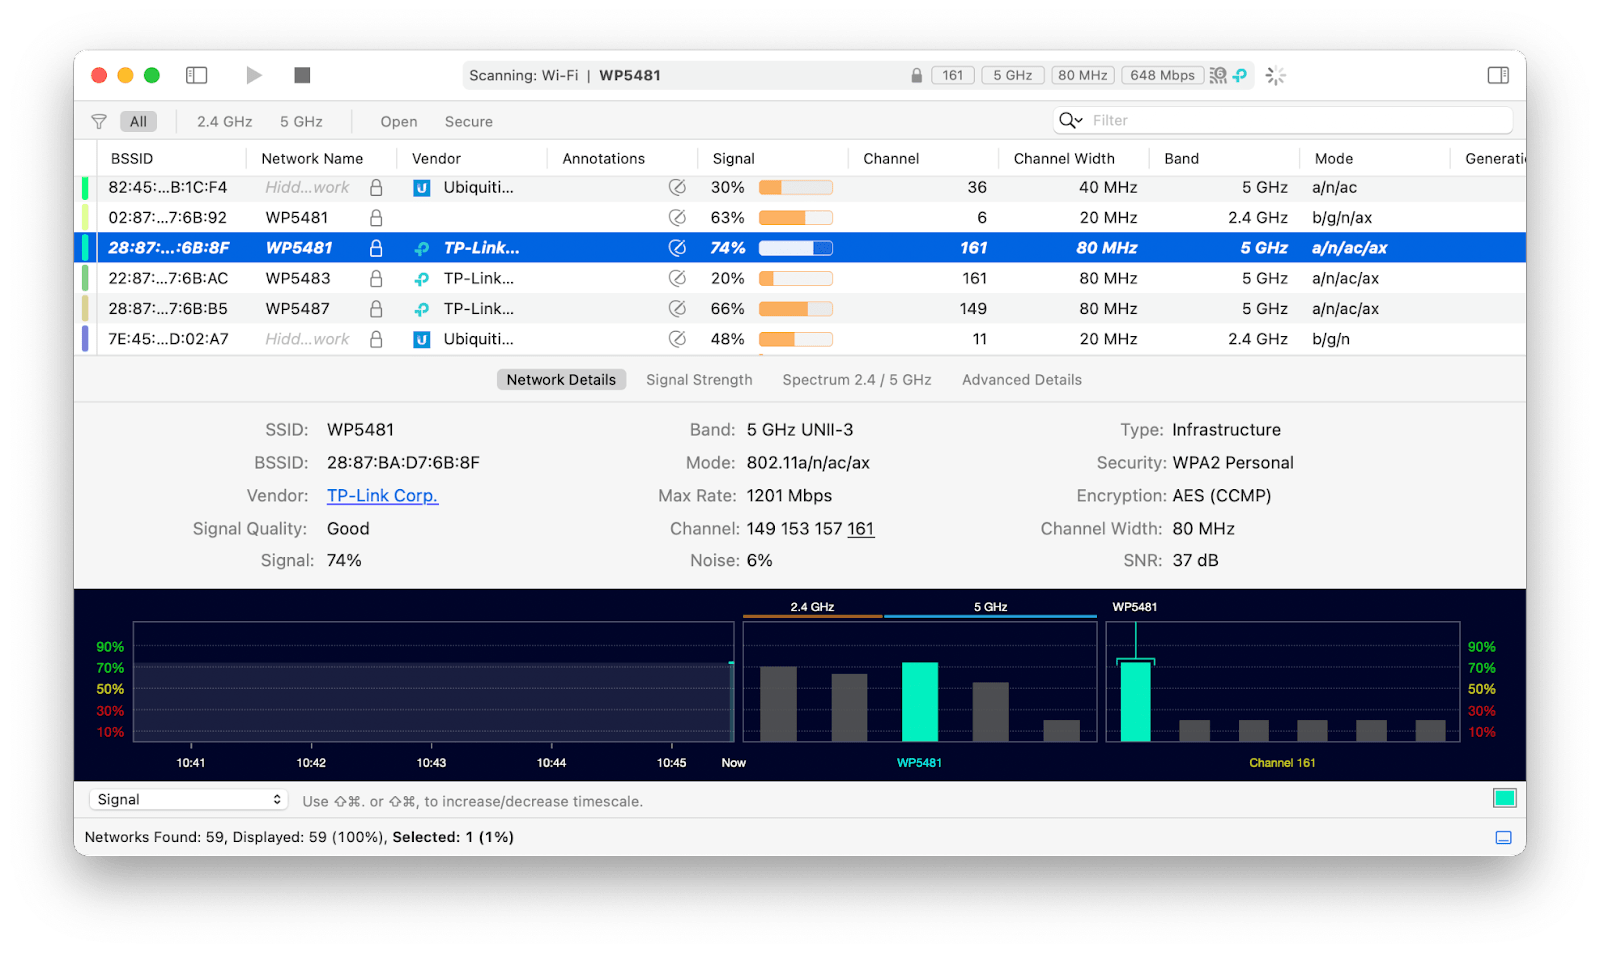Toggle the 5 GHz band filter
The height and width of the screenshot is (953, 1600).
coord(301,122)
